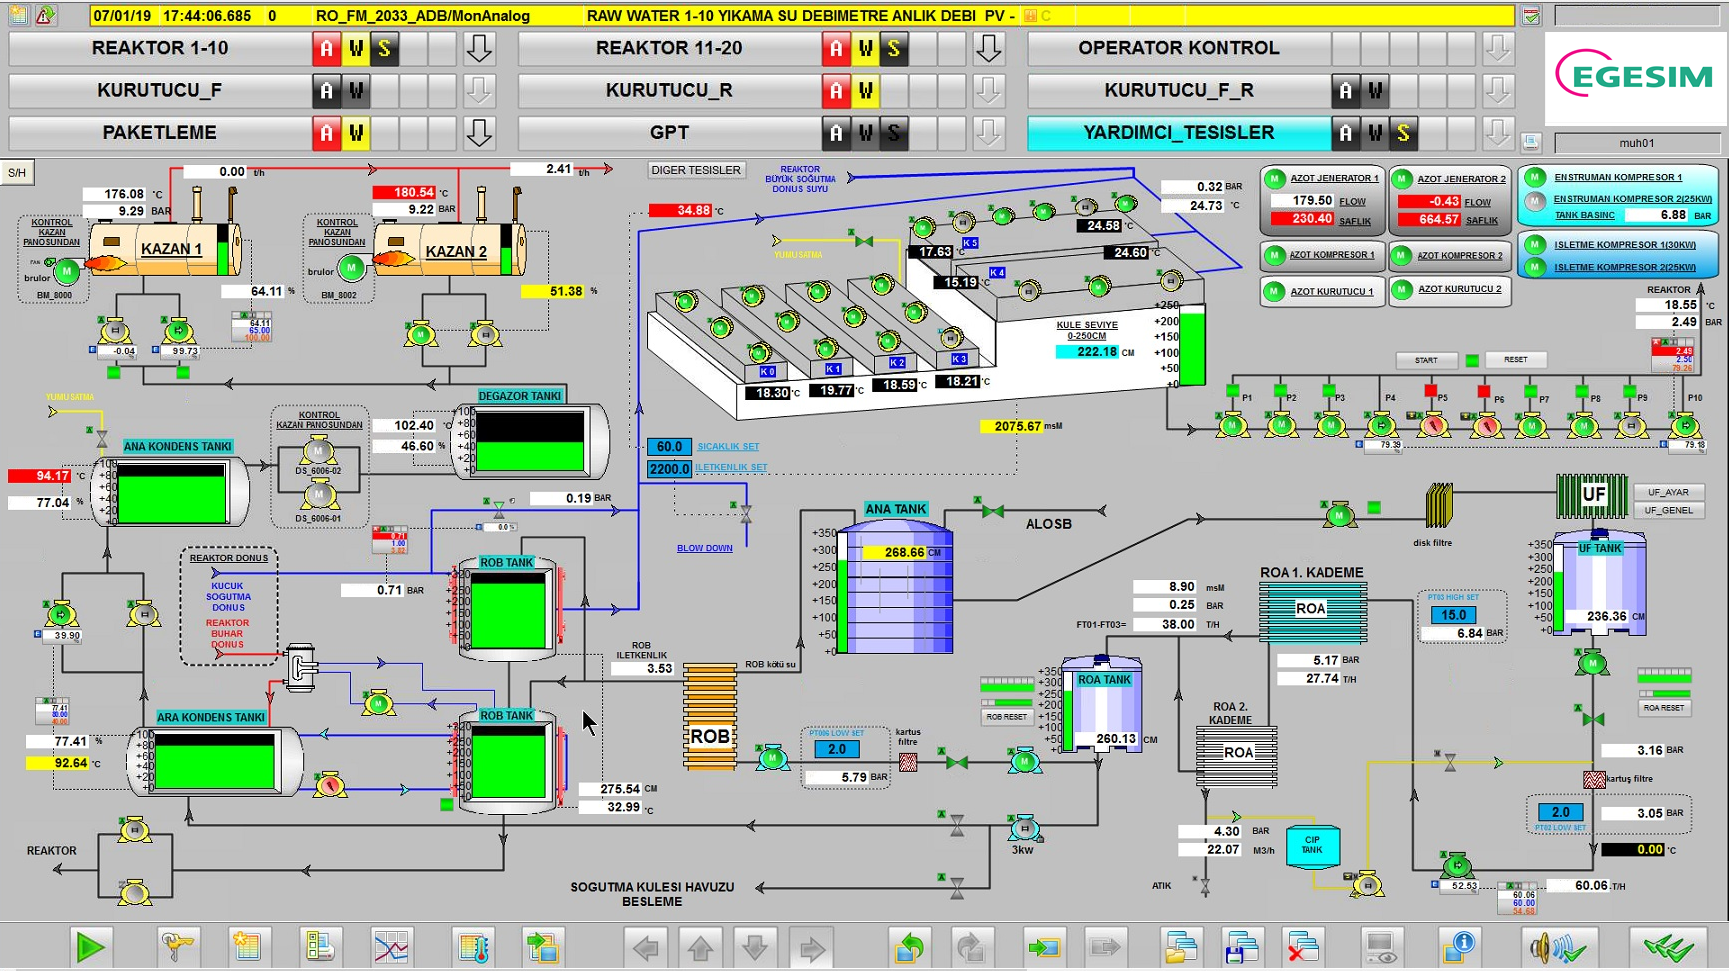
Task: Toggle AZOT KOMPRESOR 2 motor indicator
Action: coord(1402,256)
